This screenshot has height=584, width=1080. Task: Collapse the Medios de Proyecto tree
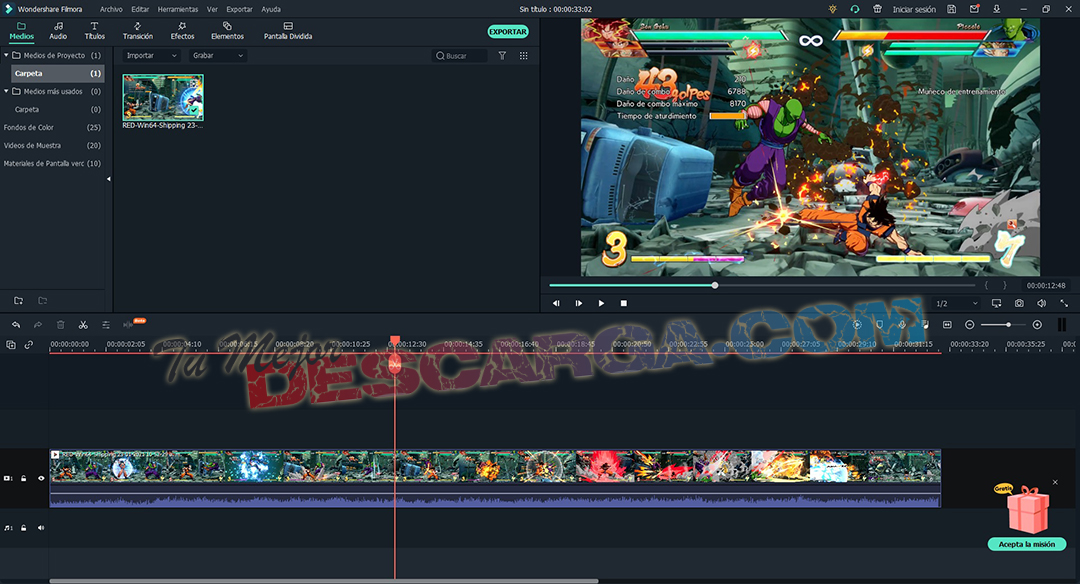click(x=6, y=55)
